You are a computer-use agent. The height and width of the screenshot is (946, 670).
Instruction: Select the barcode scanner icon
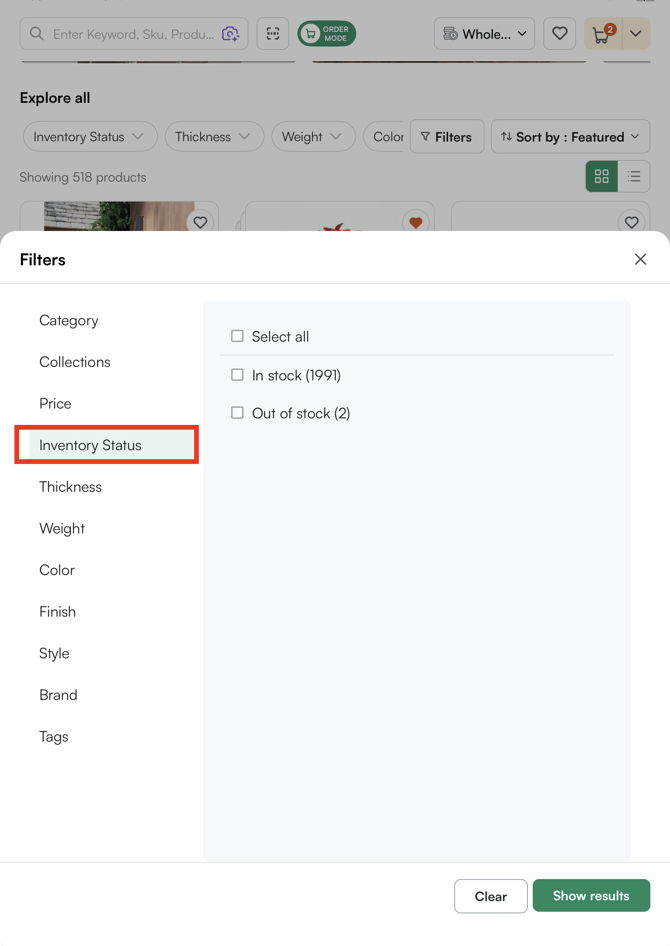coord(272,33)
